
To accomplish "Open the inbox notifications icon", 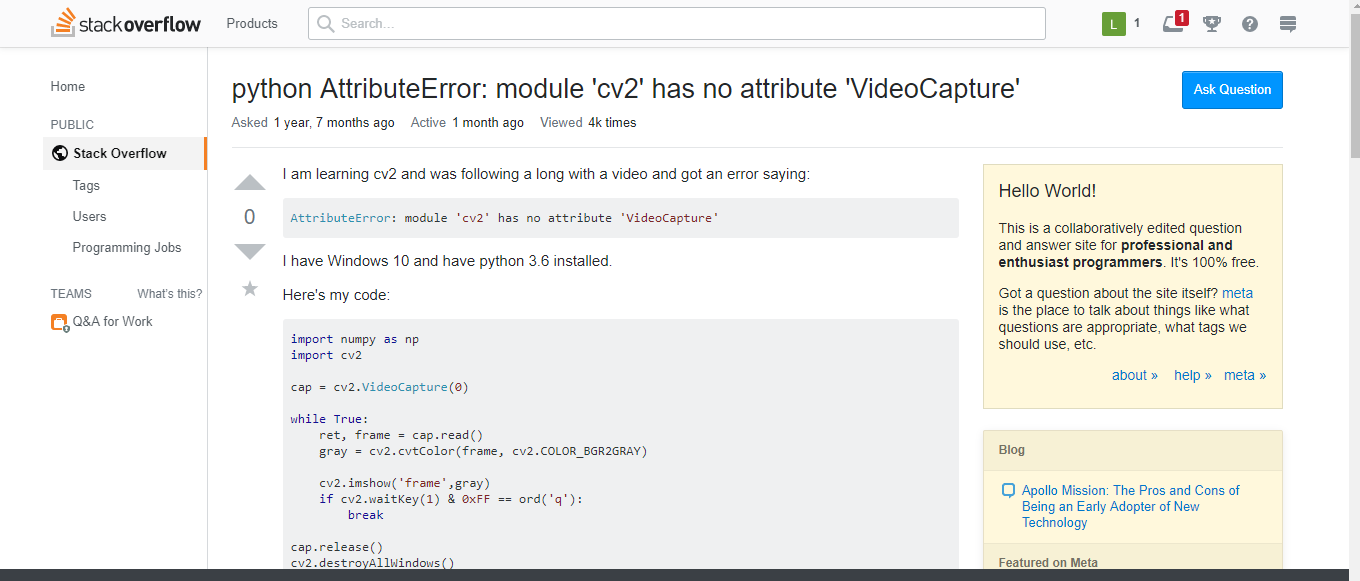I will coord(1174,23).
